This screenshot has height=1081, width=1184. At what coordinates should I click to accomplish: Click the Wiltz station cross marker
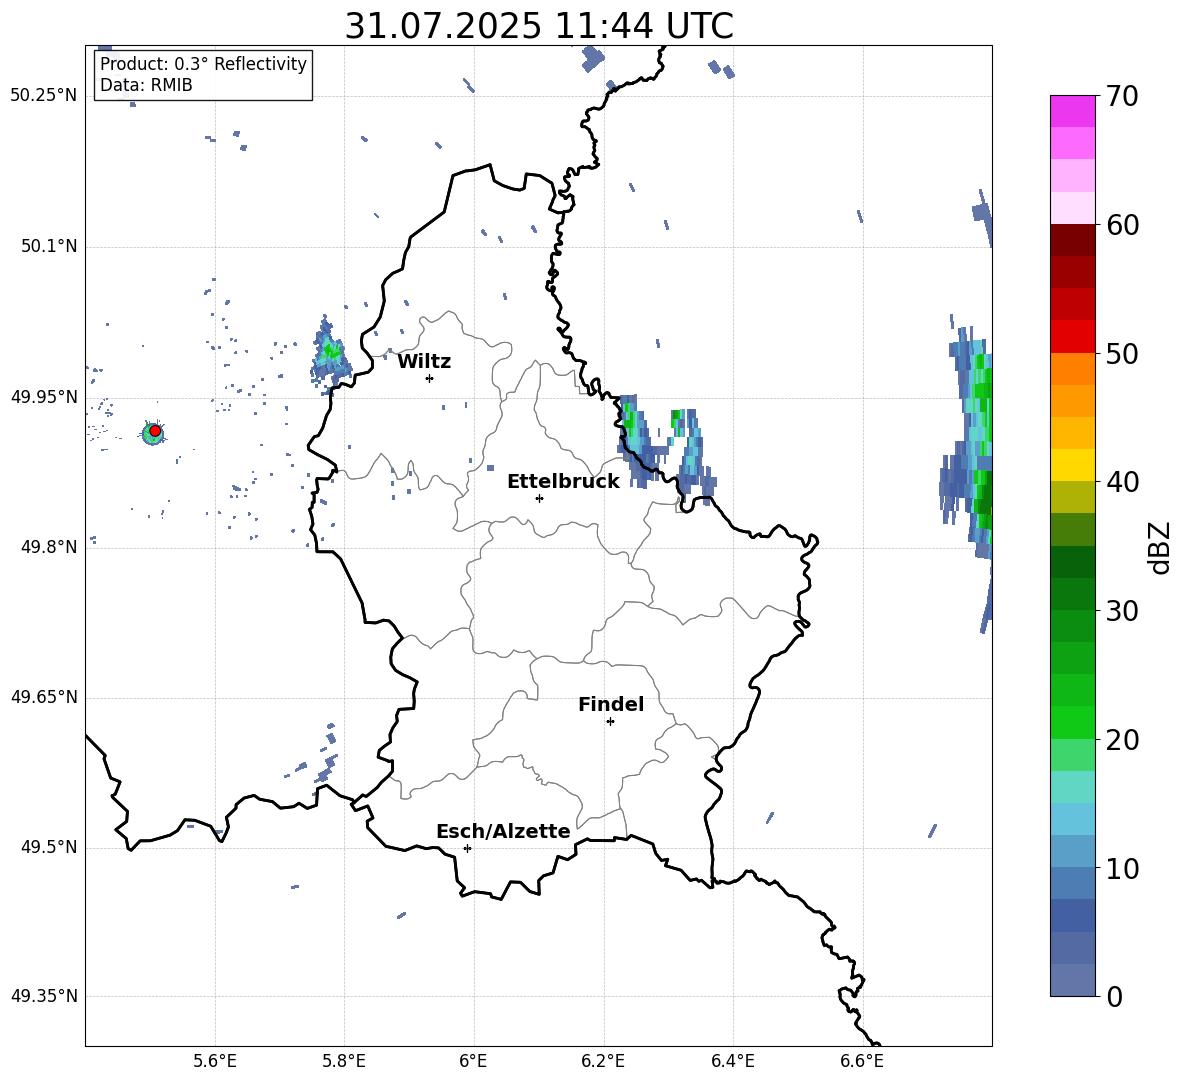click(430, 378)
